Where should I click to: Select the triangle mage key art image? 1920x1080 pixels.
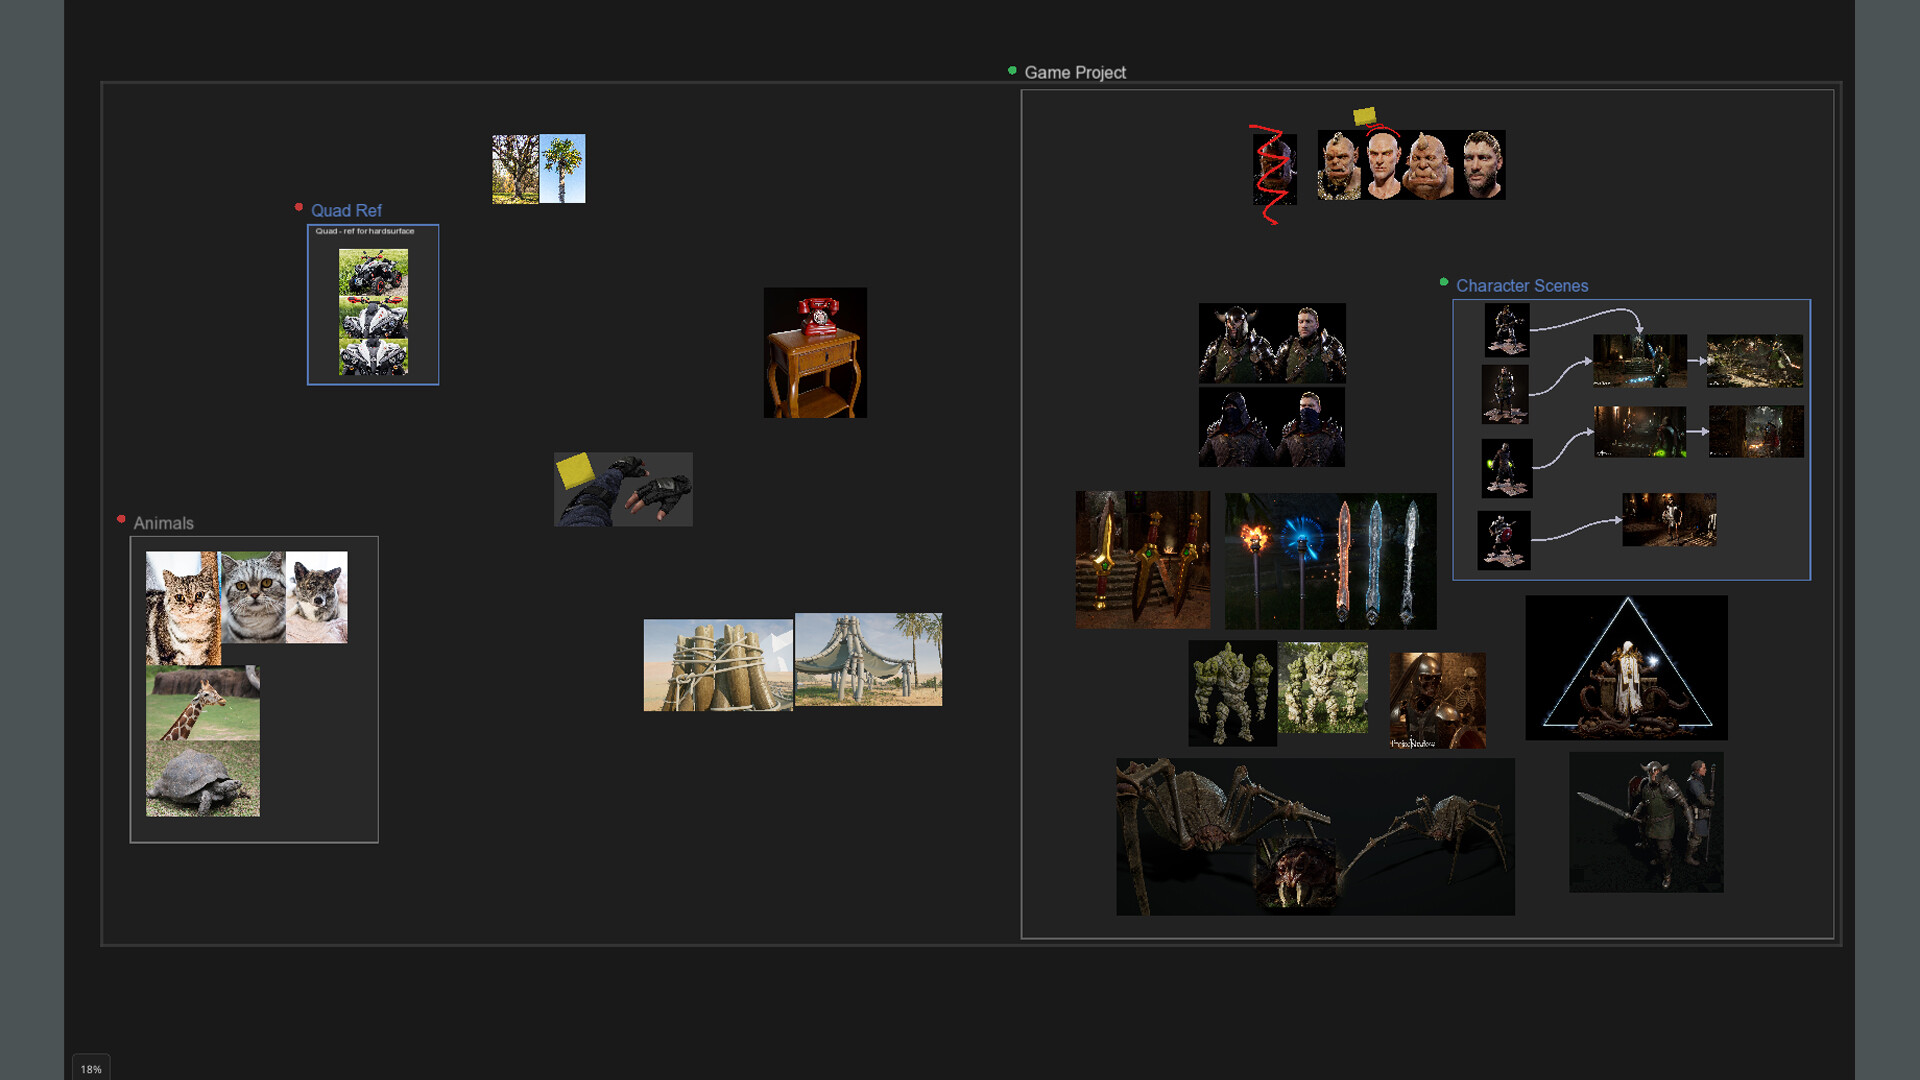1626,668
